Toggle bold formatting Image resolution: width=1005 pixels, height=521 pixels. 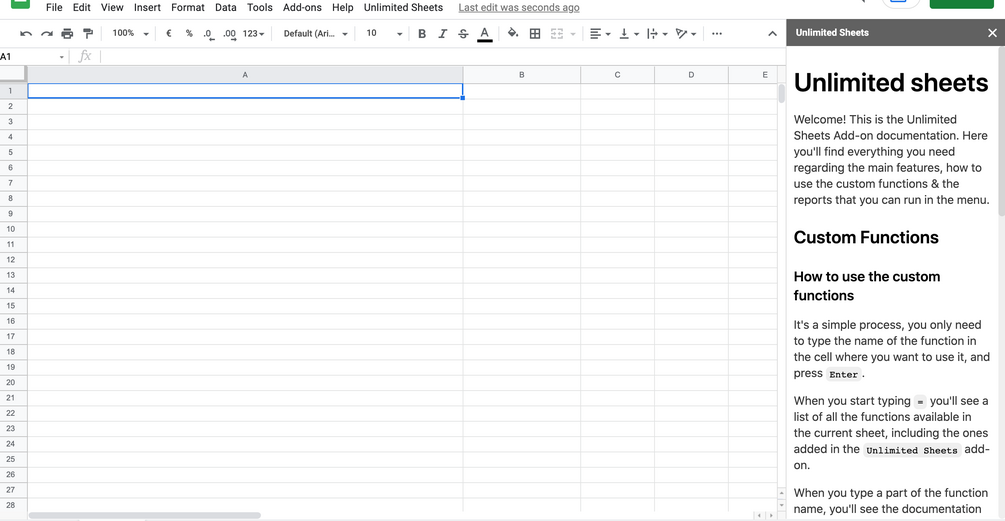[x=422, y=33]
